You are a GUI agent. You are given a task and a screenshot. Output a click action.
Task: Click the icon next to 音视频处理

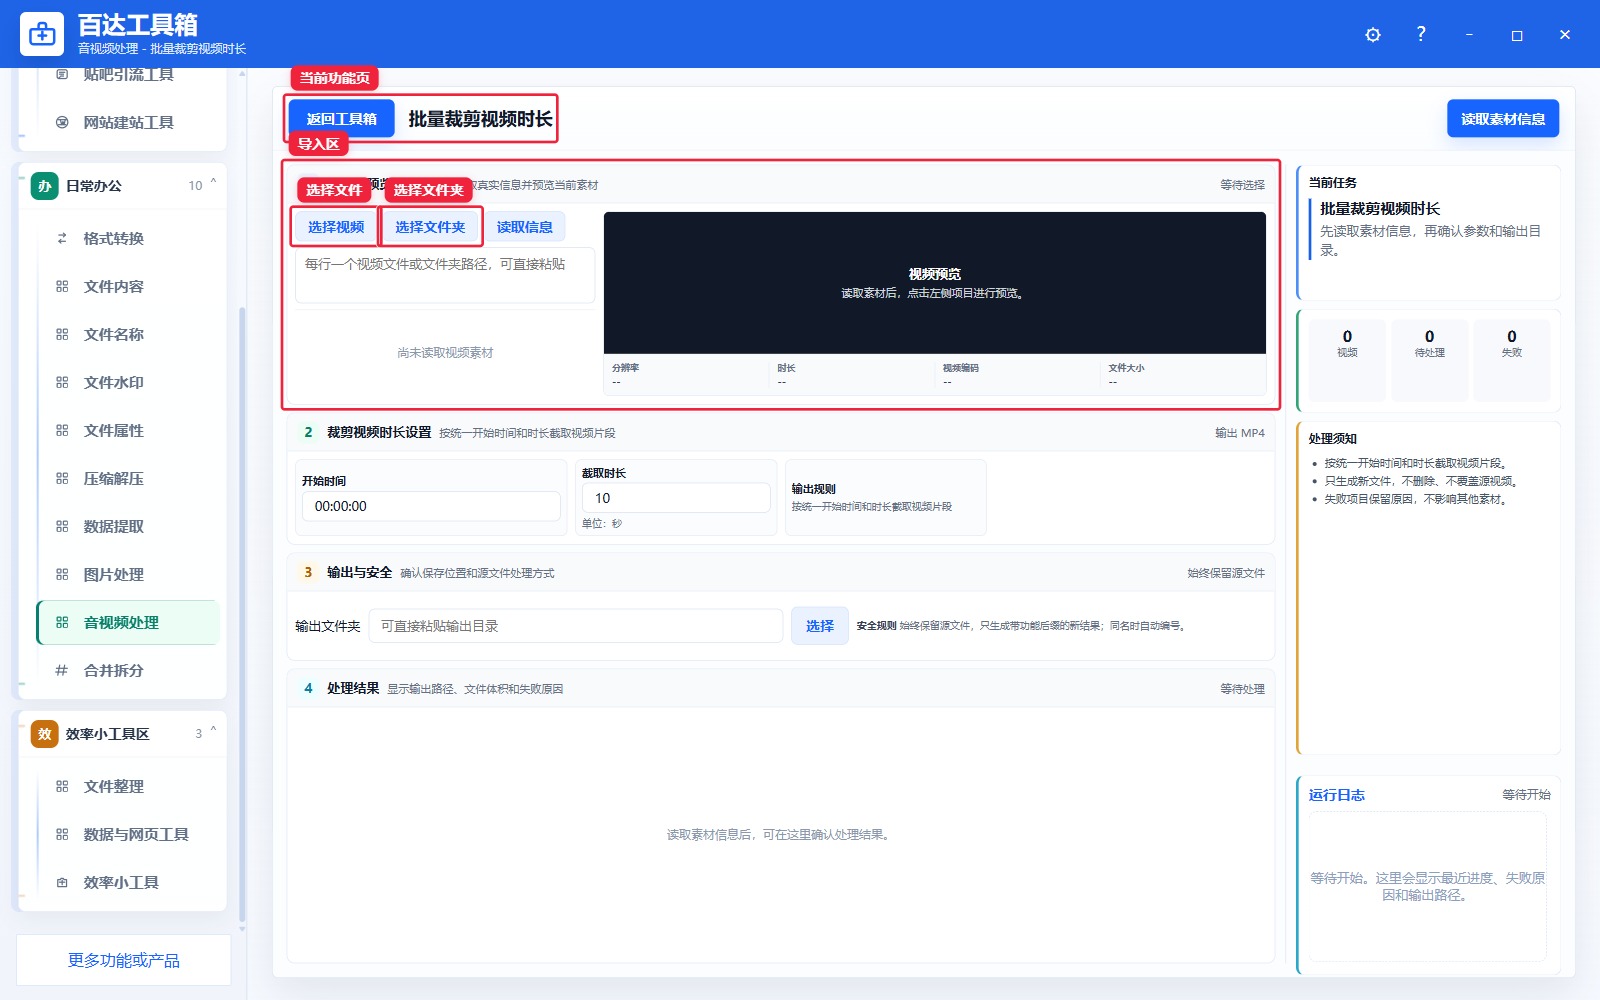point(62,622)
